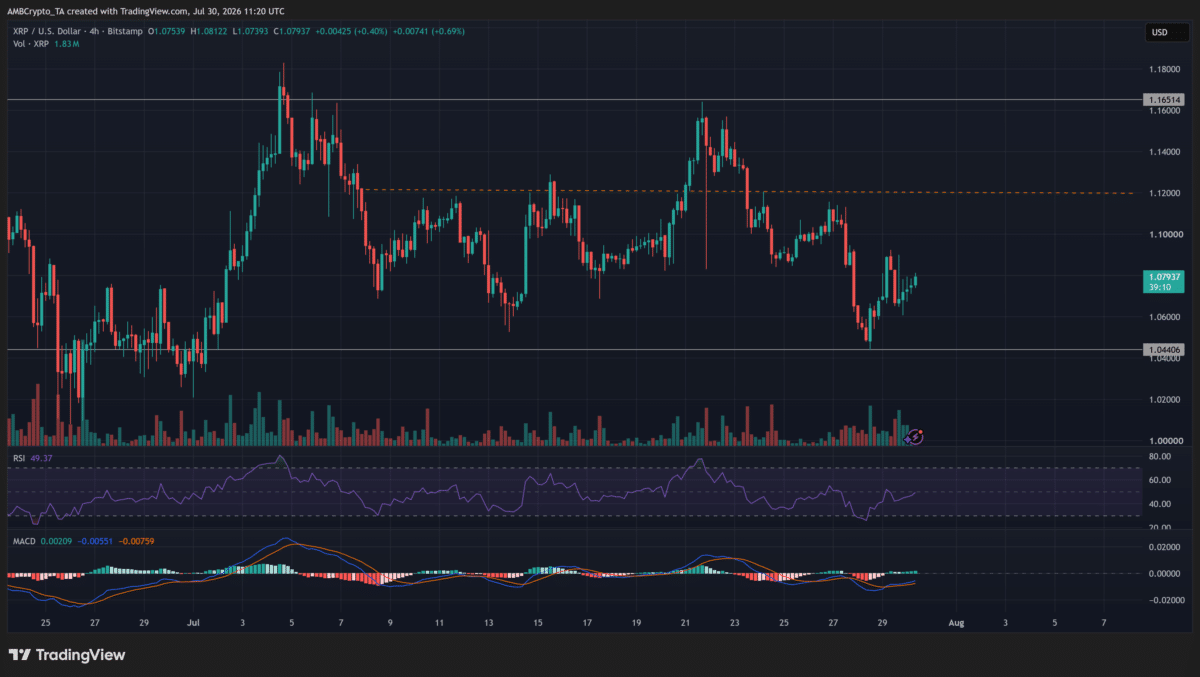Click the USD currency selector button
The width and height of the screenshot is (1200, 677).
[1168, 33]
